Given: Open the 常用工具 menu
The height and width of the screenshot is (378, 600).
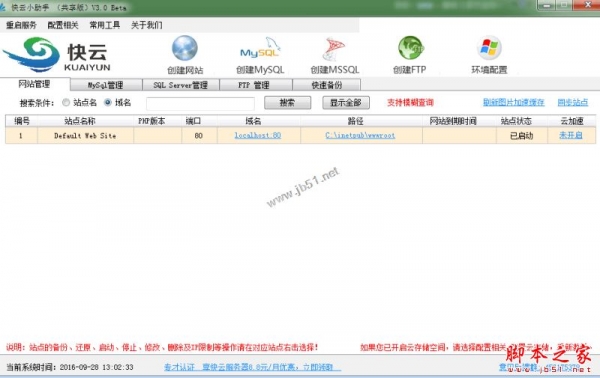Looking at the screenshot, I should pyautogui.click(x=105, y=25).
